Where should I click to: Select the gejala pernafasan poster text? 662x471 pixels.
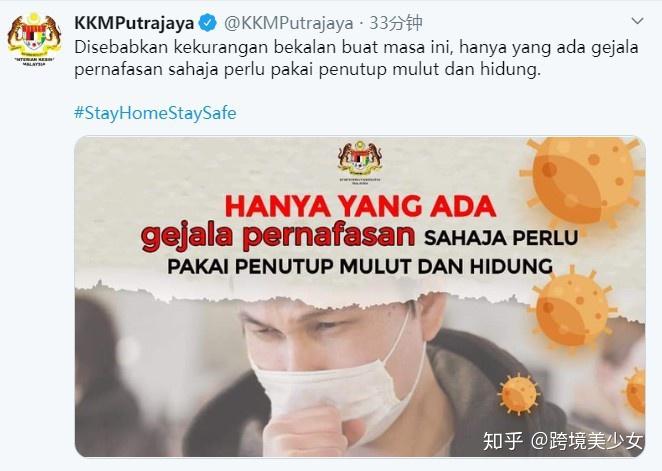point(278,236)
